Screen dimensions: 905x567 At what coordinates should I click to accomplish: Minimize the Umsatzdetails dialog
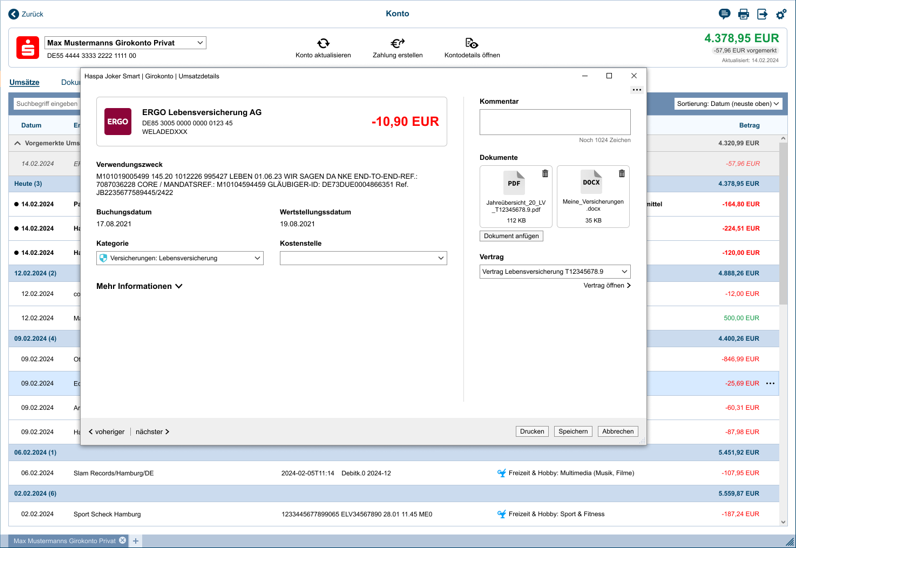pyautogui.click(x=585, y=76)
